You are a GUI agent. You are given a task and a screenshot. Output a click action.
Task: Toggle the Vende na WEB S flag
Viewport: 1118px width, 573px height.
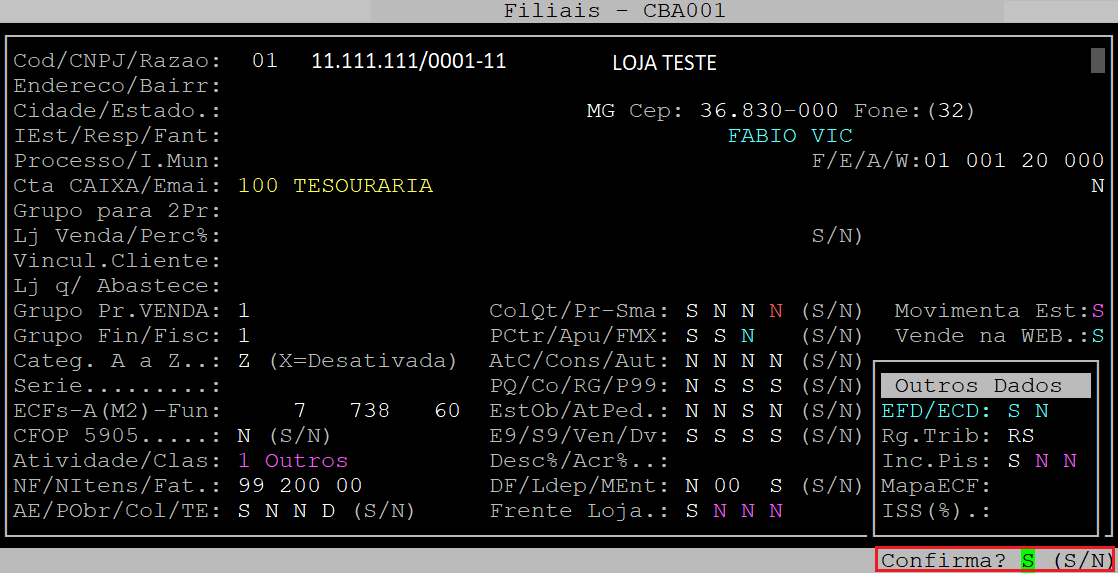point(1097,336)
